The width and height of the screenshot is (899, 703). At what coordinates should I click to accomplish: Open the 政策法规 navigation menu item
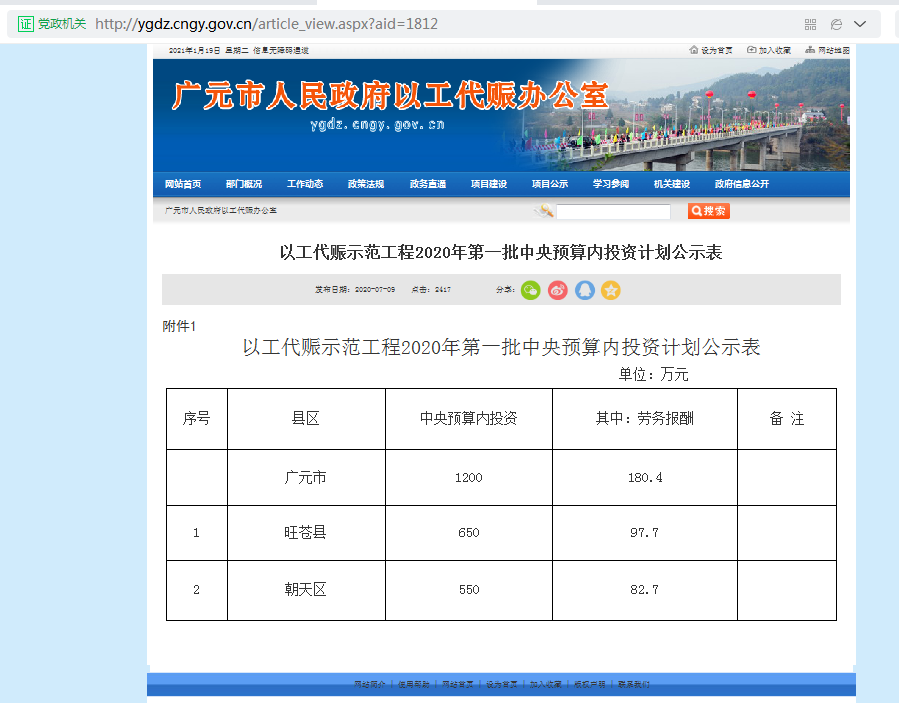tap(366, 184)
